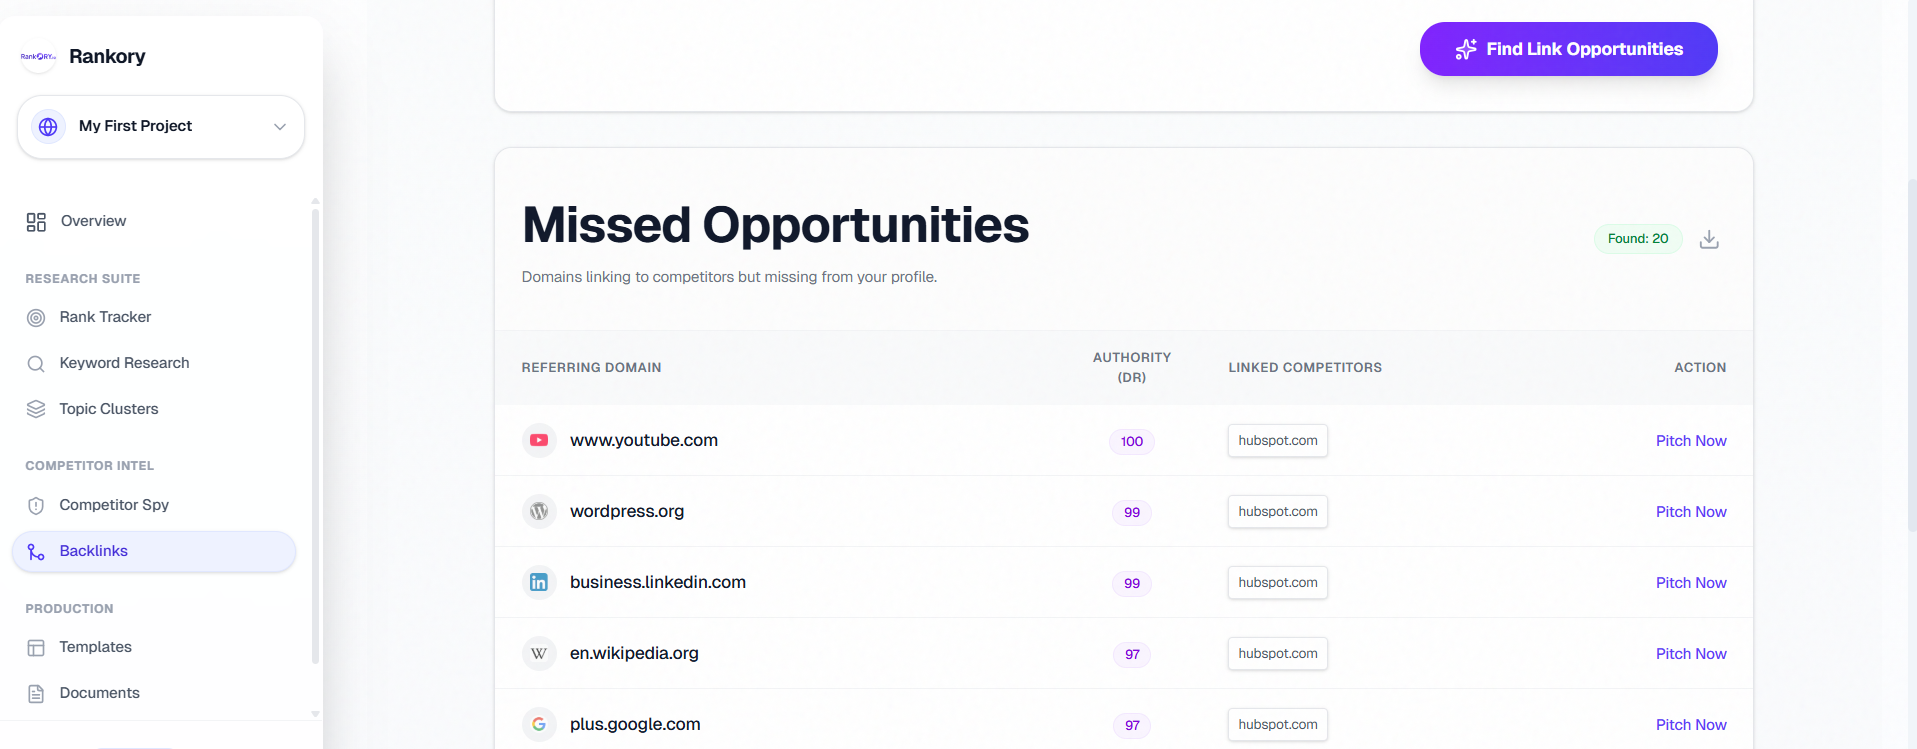This screenshot has height=749, width=1917.
Task: Click the Found: 20 badge
Action: (x=1637, y=239)
